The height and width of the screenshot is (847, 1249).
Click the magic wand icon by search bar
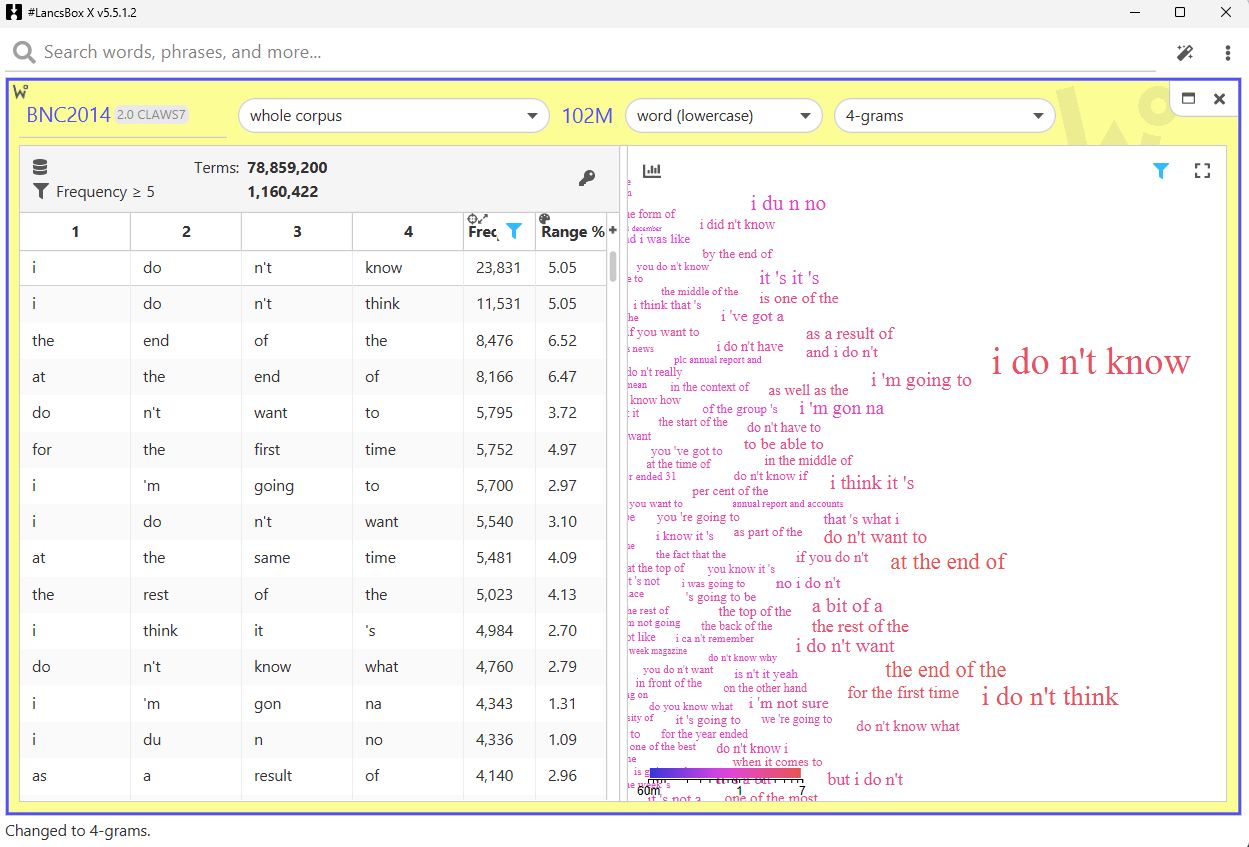click(1185, 53)
